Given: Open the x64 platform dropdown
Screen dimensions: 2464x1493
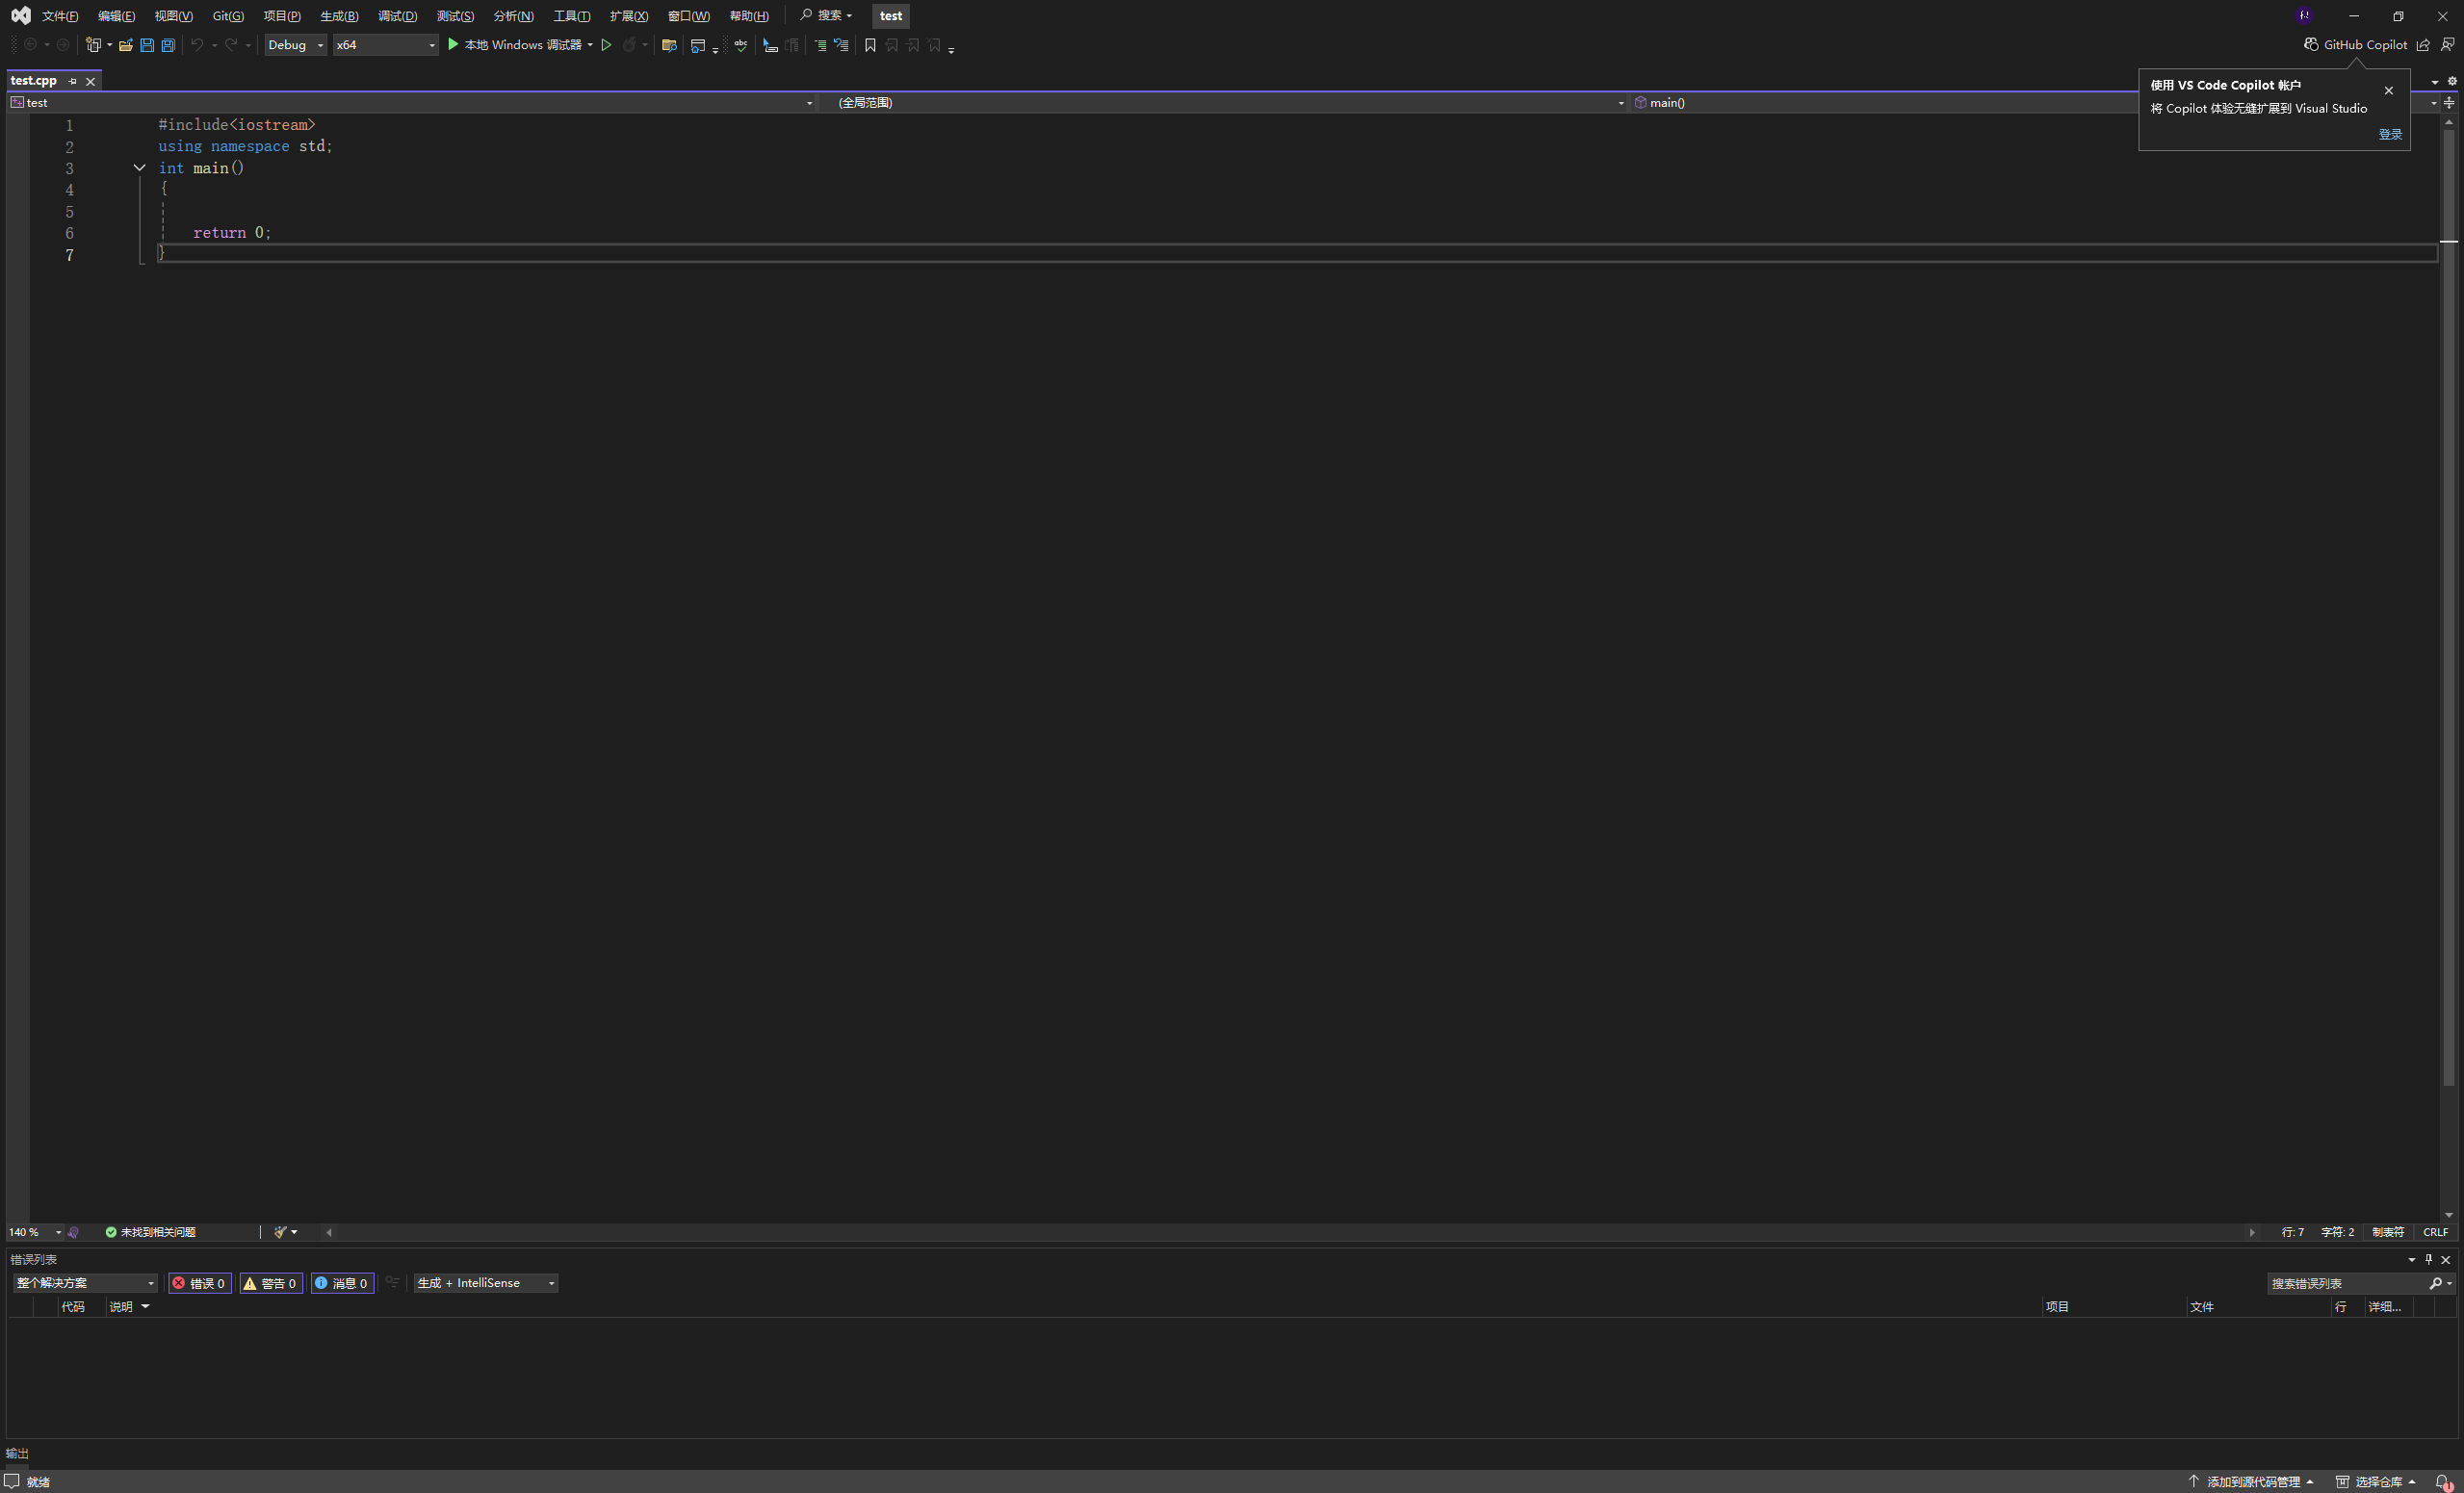Looking at the screenshot, I should (385, 45).
